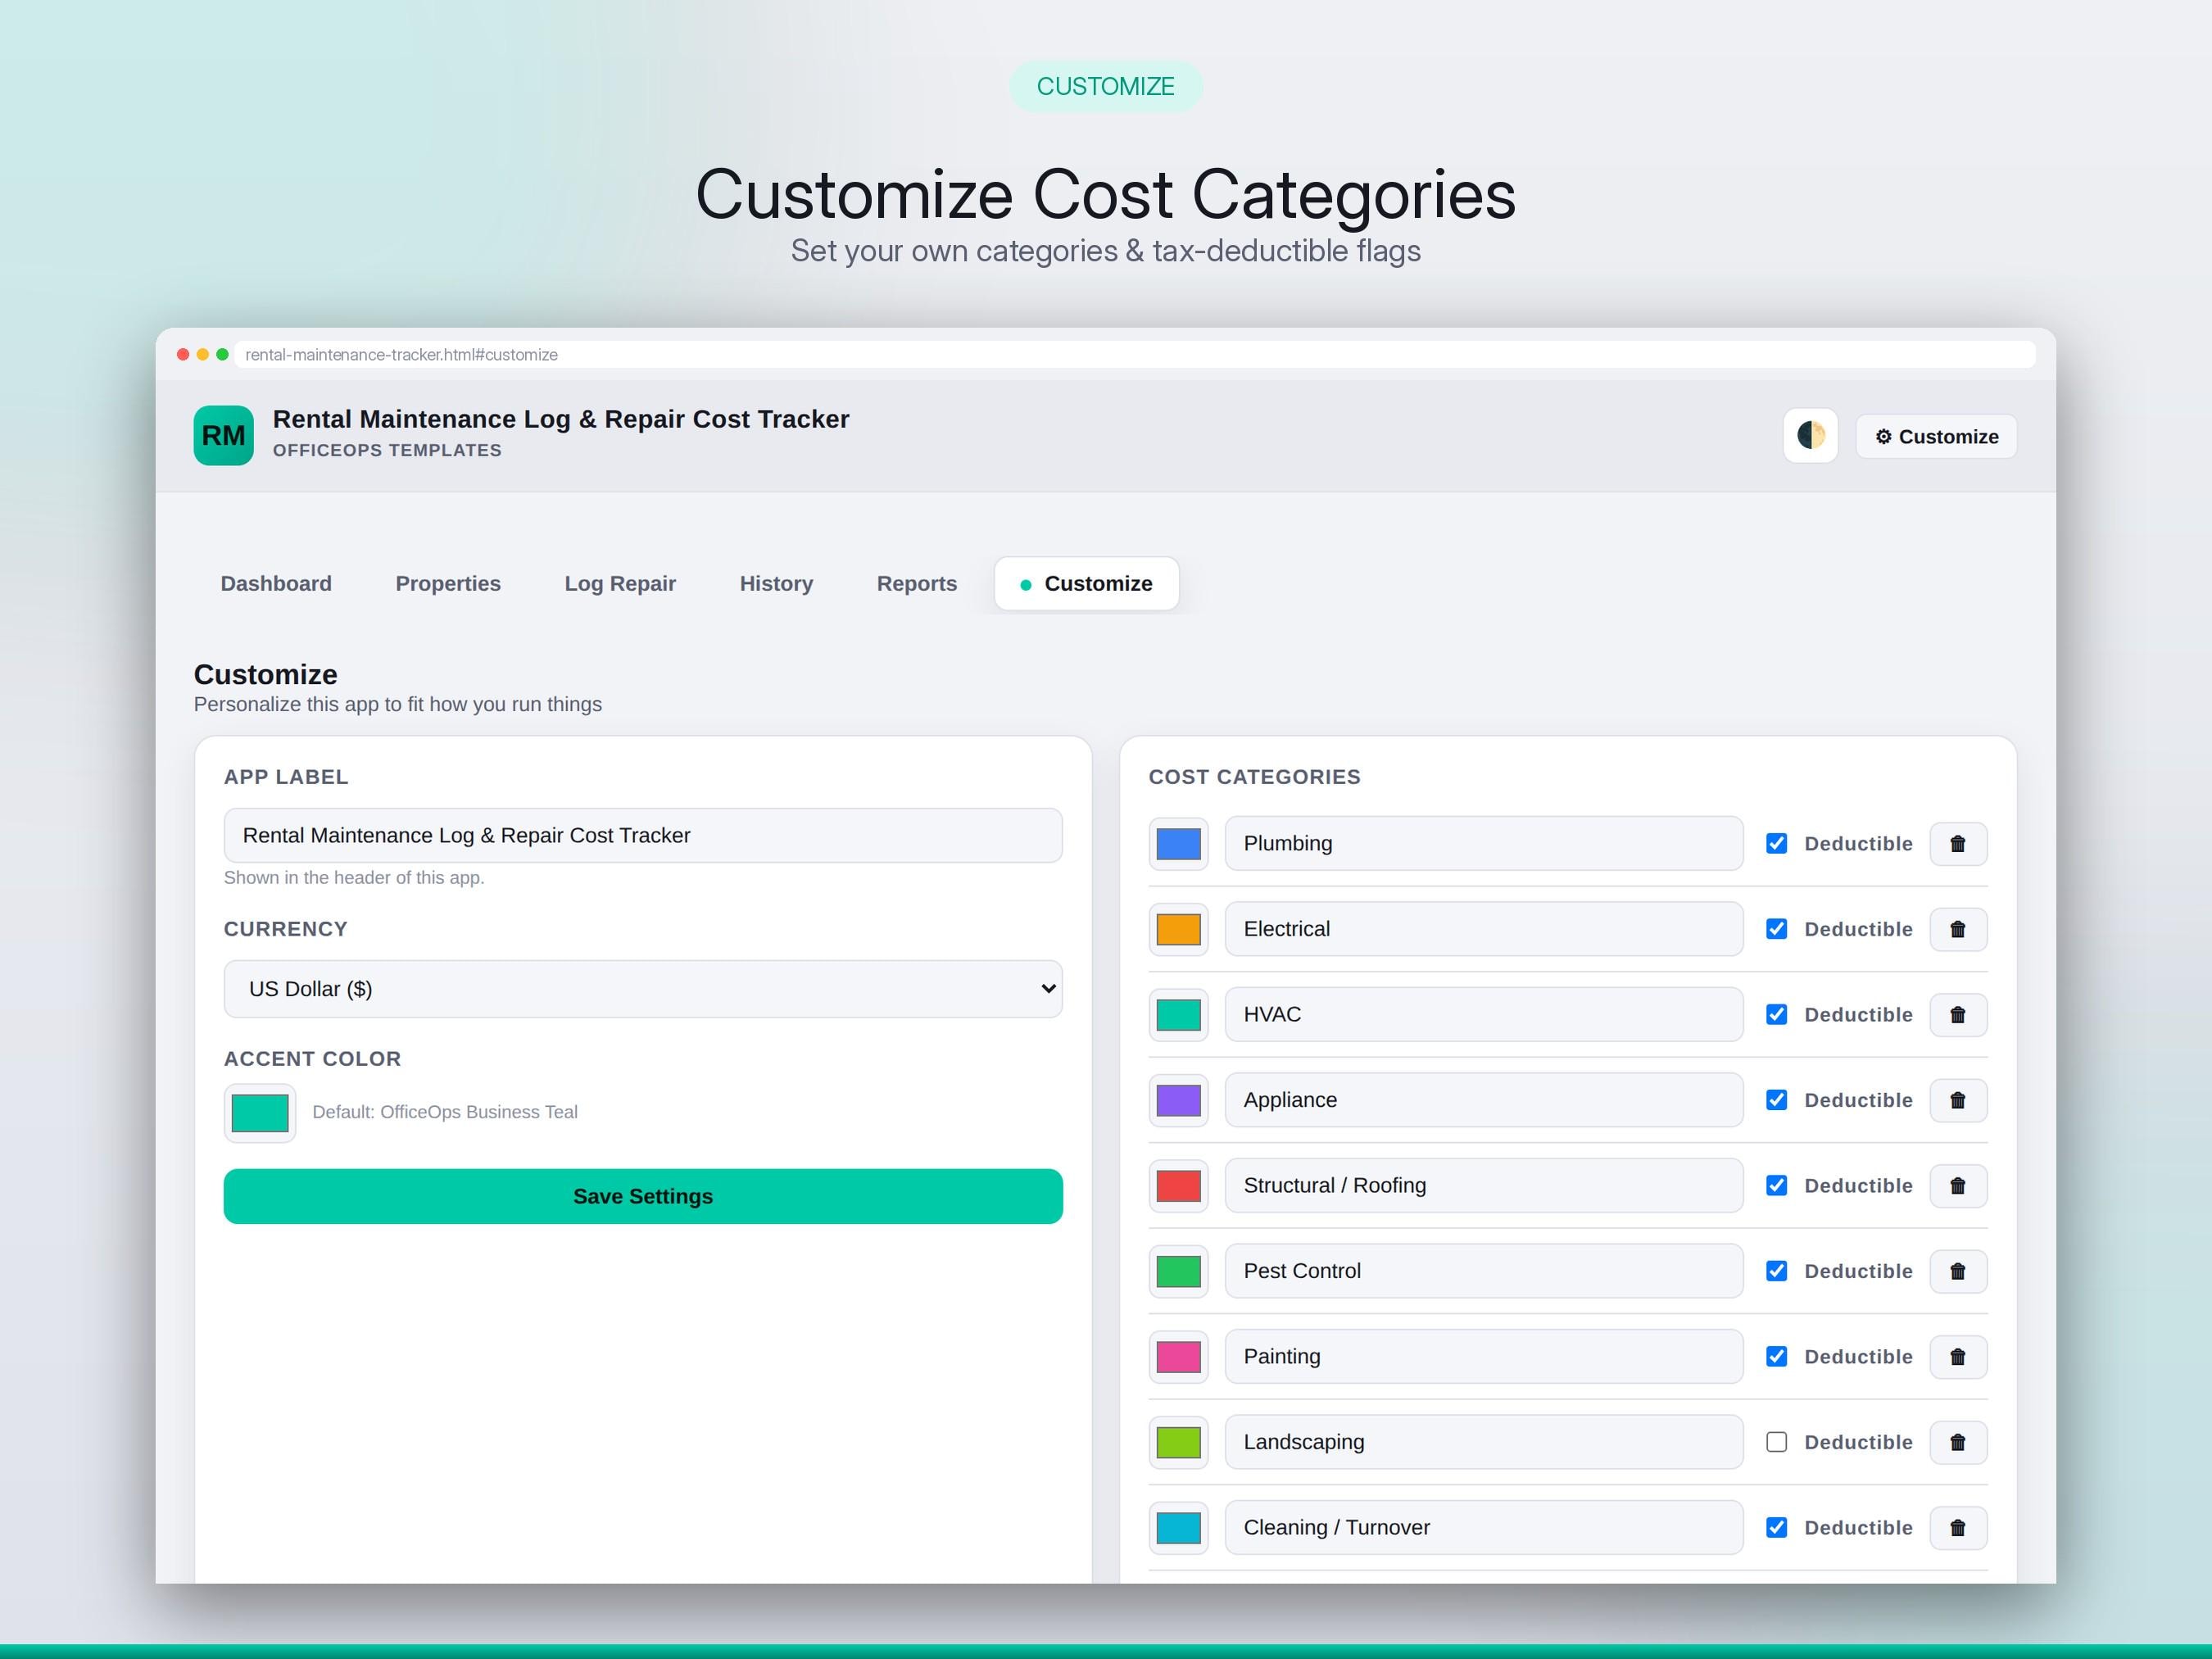Click the App Label text field
Screen dimensions: 2212x1659
click(x=643, y=835)
